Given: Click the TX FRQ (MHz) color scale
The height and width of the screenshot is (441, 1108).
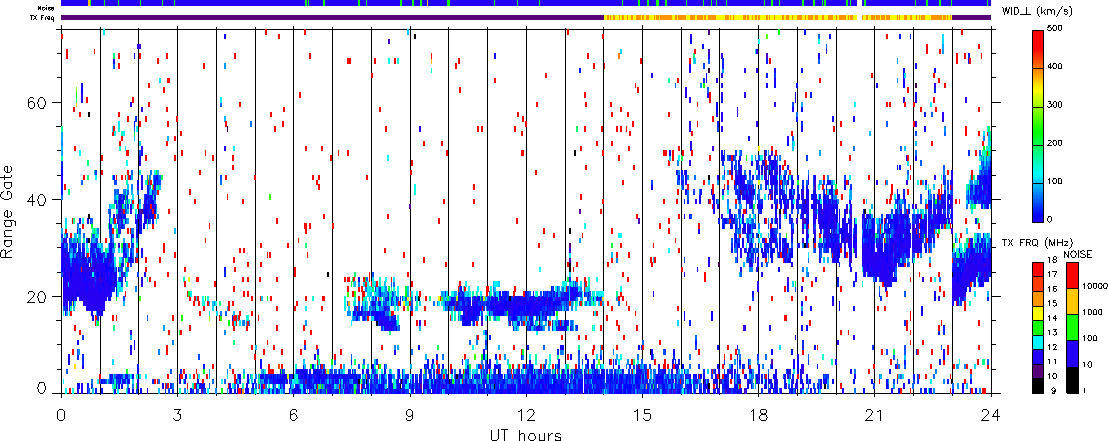Looking at the screenshot, I should tap(1039, 326).
